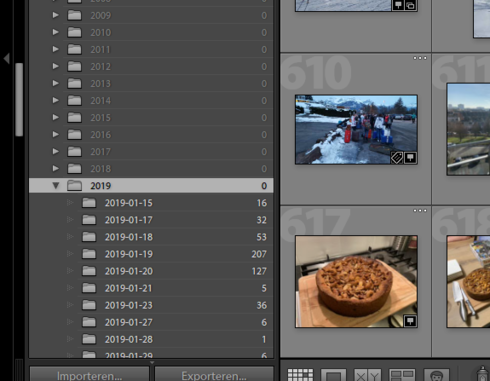Open Survey view mode
Screen dimensions: 490x381
[402, 375]
